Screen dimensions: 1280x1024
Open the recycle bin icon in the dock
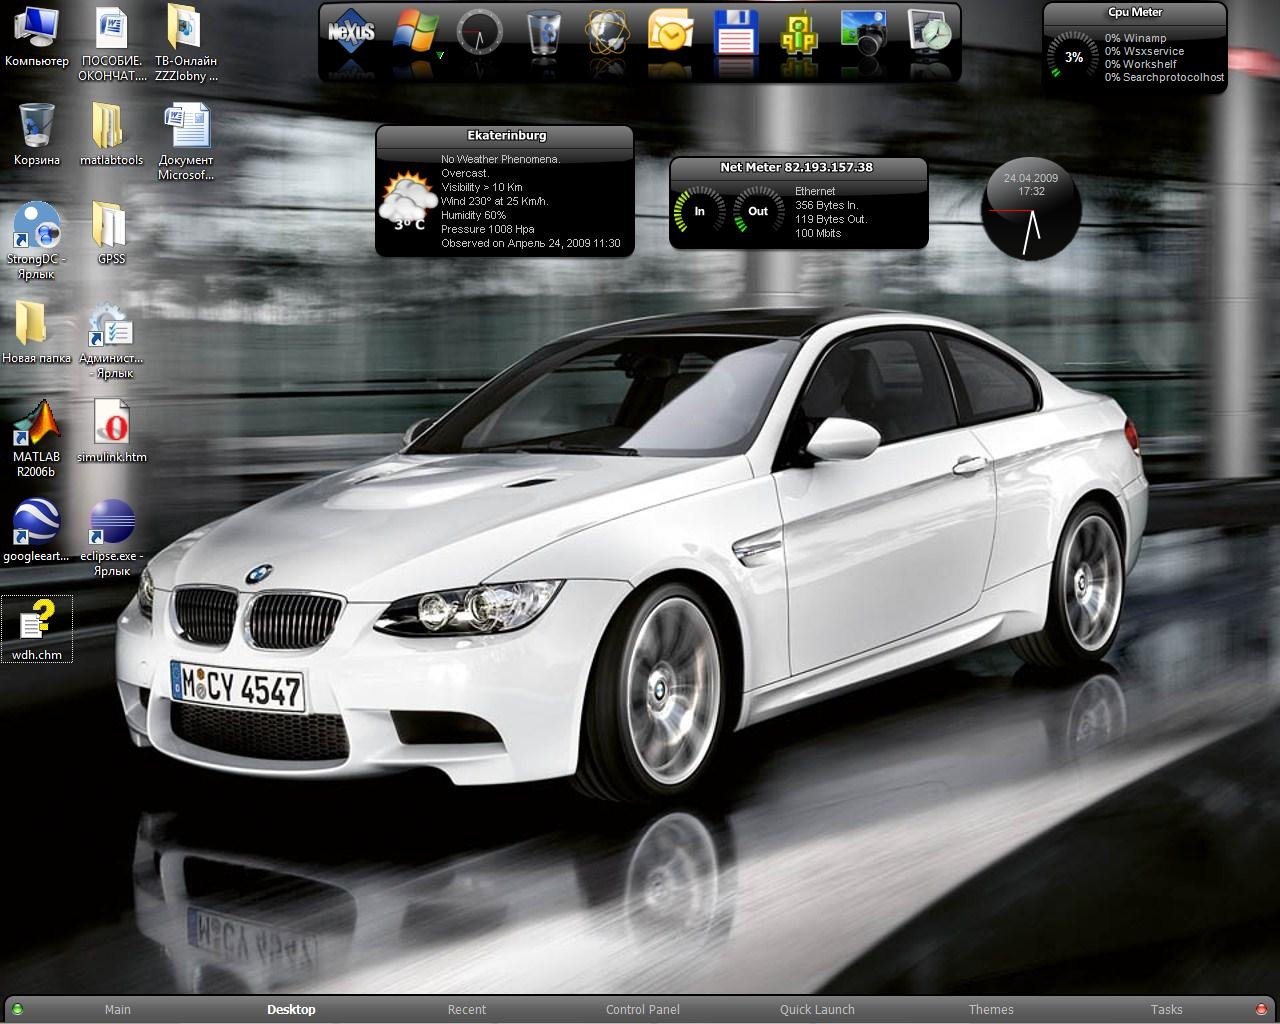click(x=543, y=33)
